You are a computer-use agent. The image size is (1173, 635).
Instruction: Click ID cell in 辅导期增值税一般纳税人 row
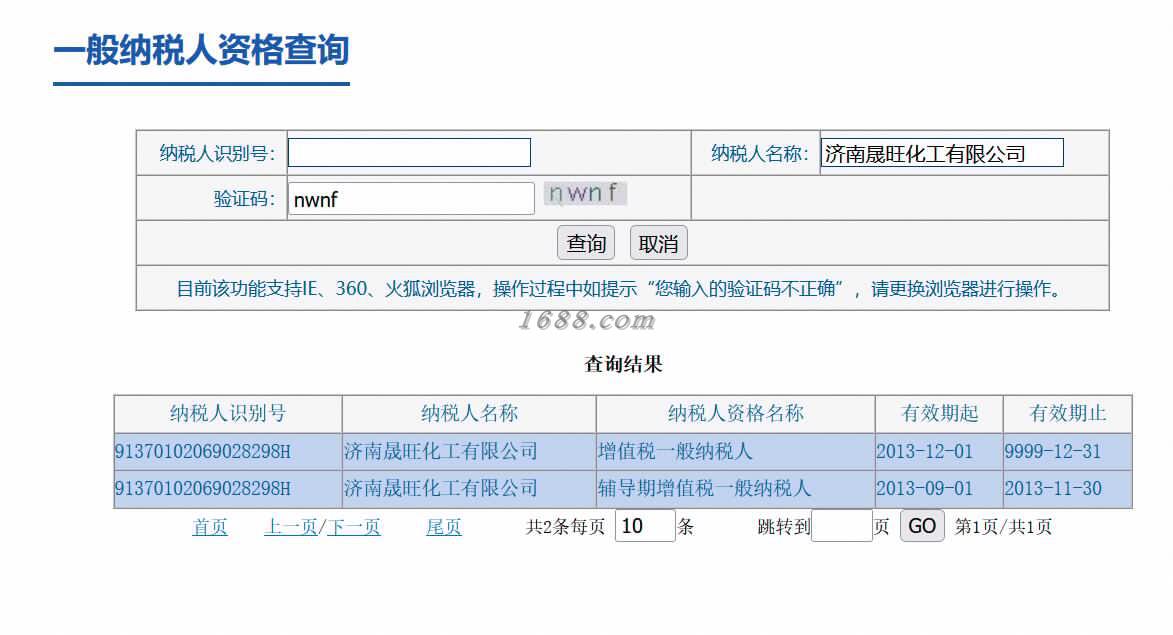pyautogui.click(x=228, y=489)
